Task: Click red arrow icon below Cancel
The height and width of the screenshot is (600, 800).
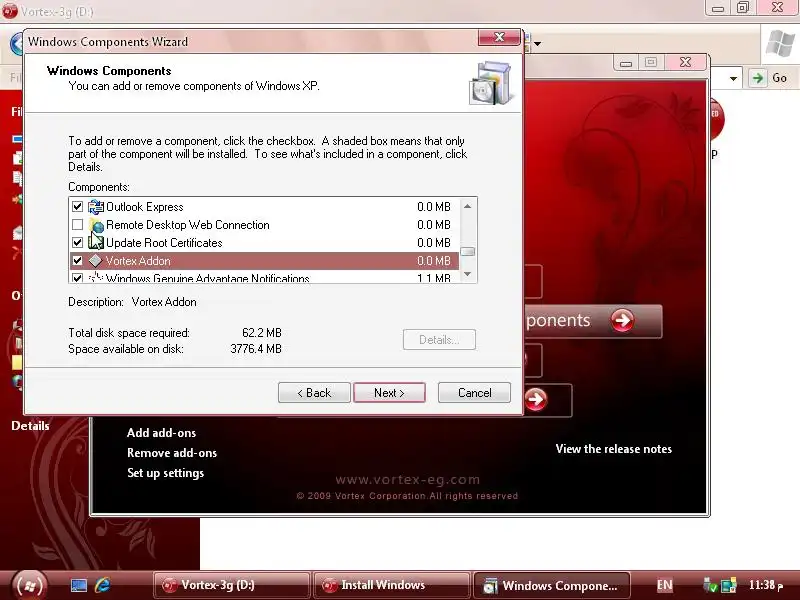Action: tap(536, 399)
